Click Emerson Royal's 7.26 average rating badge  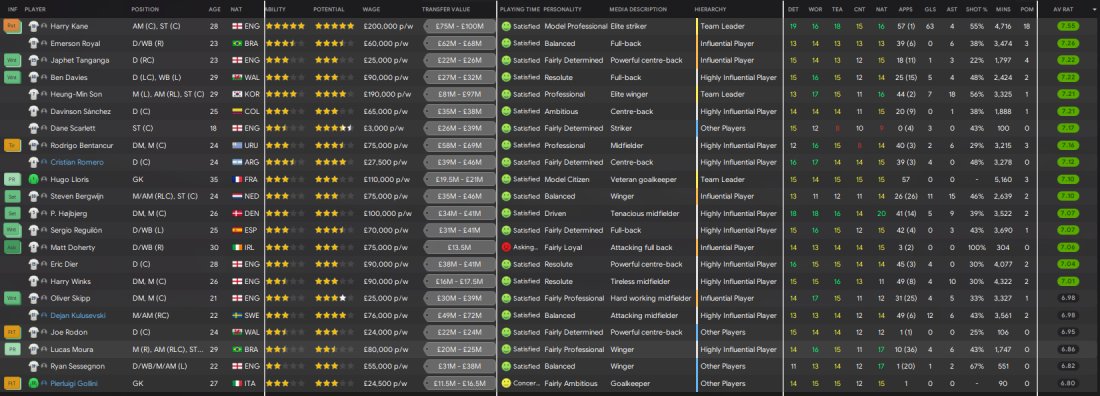point(1067,44)
